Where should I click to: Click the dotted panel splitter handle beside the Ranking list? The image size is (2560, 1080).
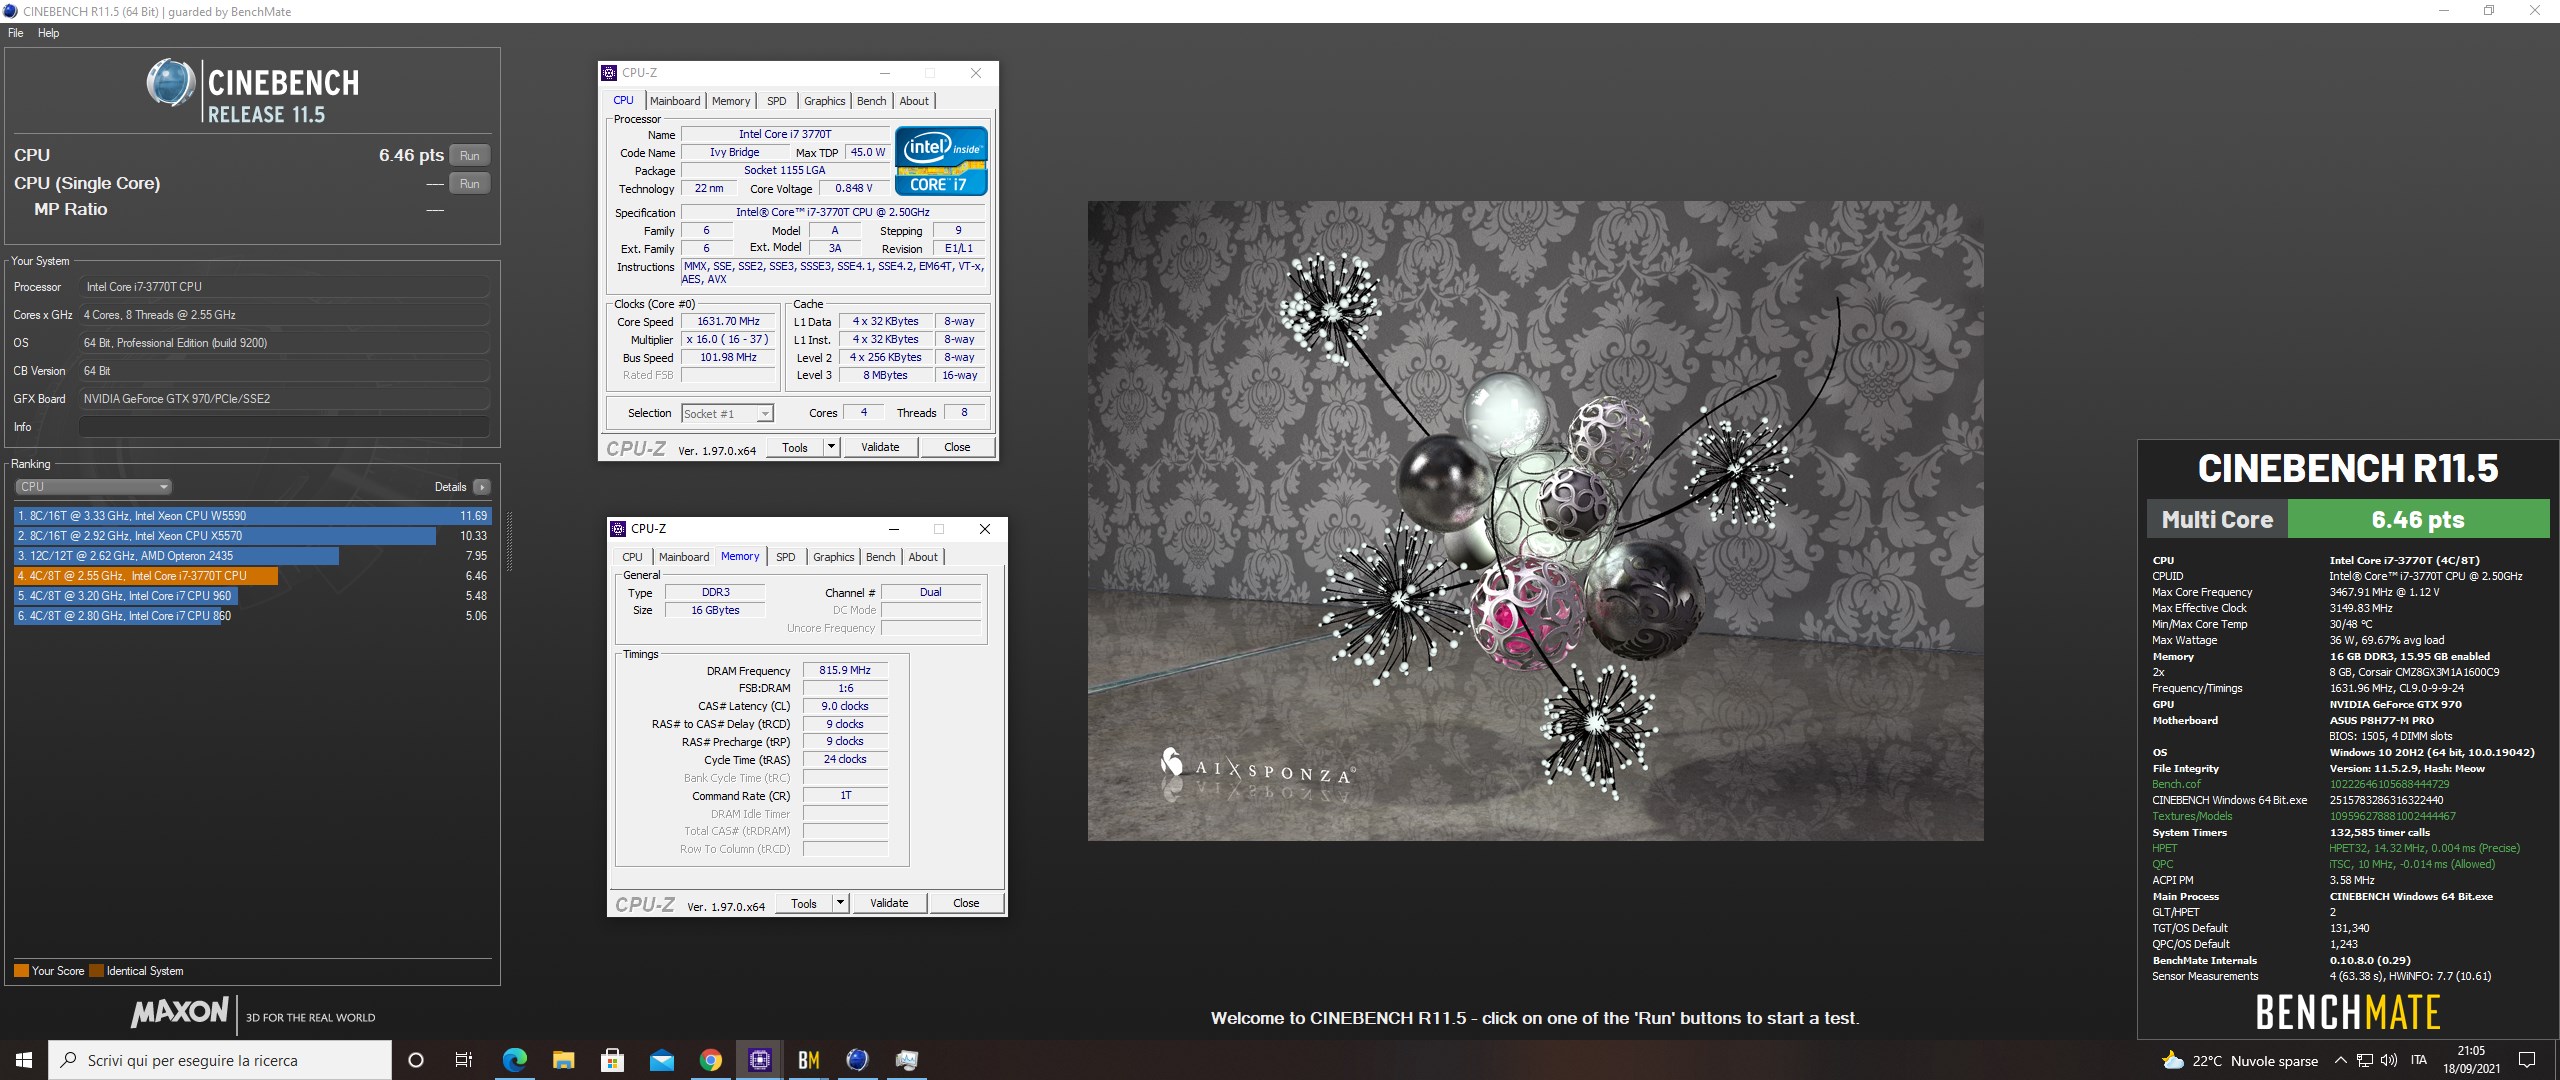click(510, 541)
